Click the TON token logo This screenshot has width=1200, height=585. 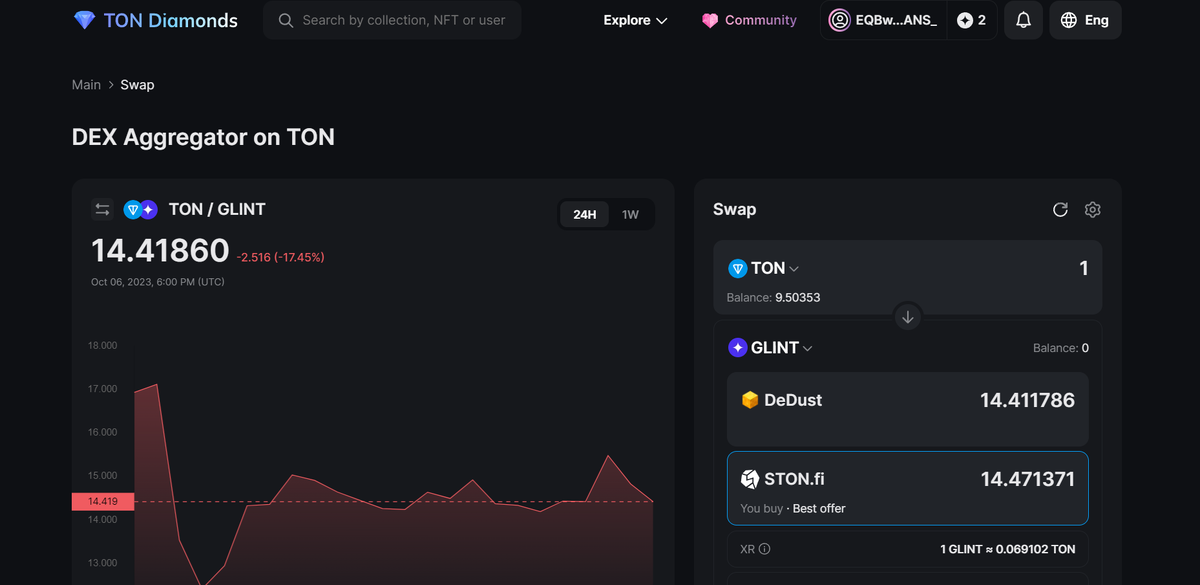(738, 268)
